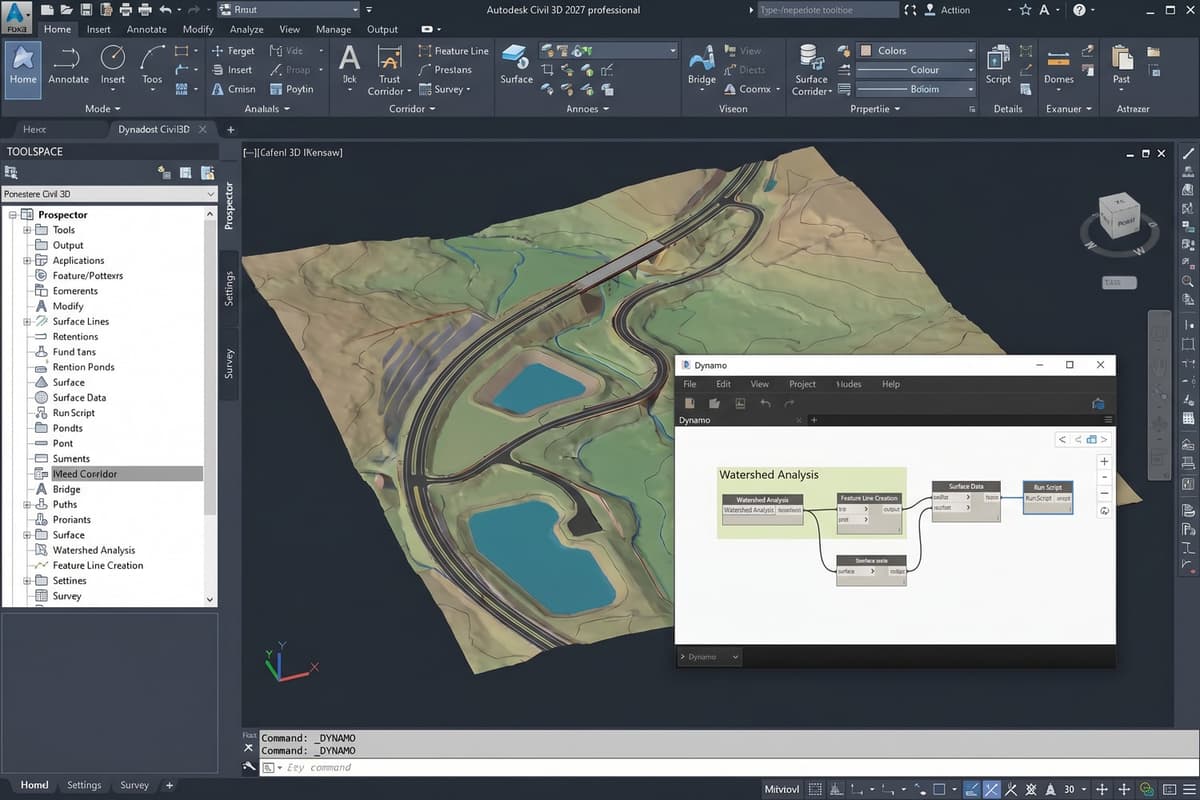Click the Poytin tool in Analials panel
Screen dimensions: 1200x800
292,89
